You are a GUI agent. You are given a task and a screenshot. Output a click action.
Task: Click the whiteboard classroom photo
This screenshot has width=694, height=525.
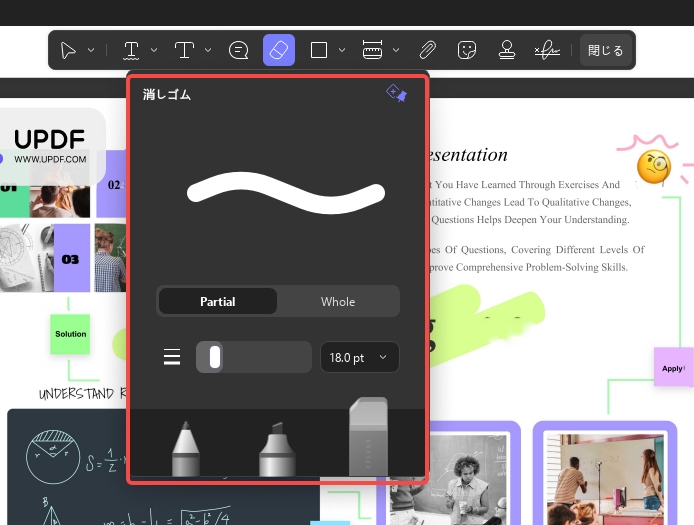pos(605,479)
